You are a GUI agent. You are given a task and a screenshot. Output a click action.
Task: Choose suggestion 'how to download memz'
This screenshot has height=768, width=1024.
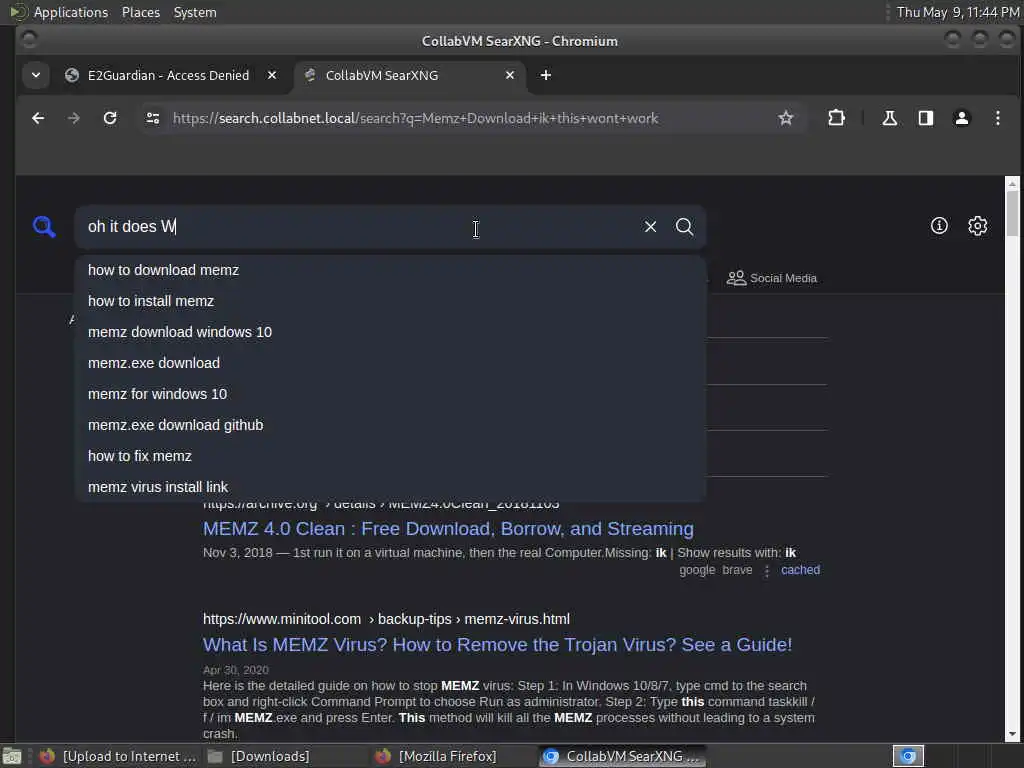tap(391, 270)
